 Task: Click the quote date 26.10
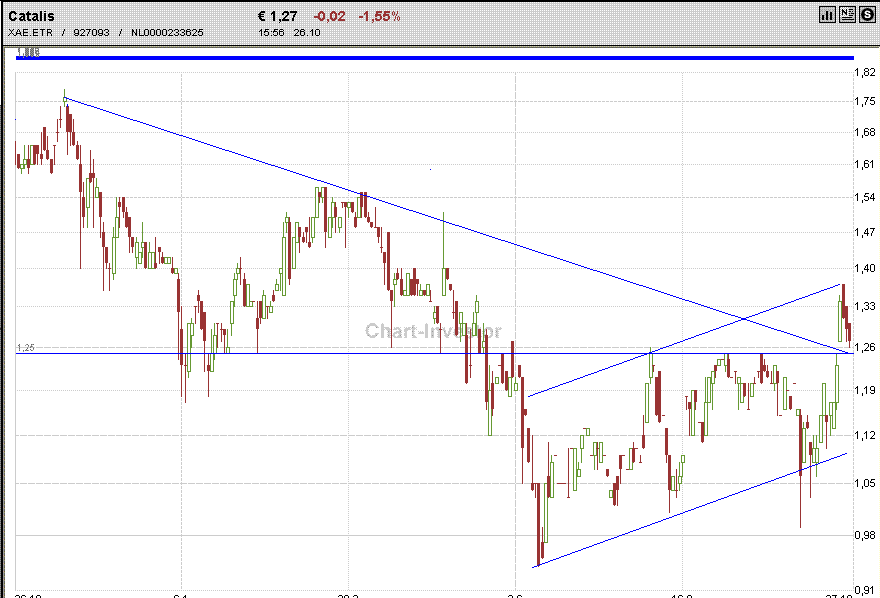click(304, 33)
